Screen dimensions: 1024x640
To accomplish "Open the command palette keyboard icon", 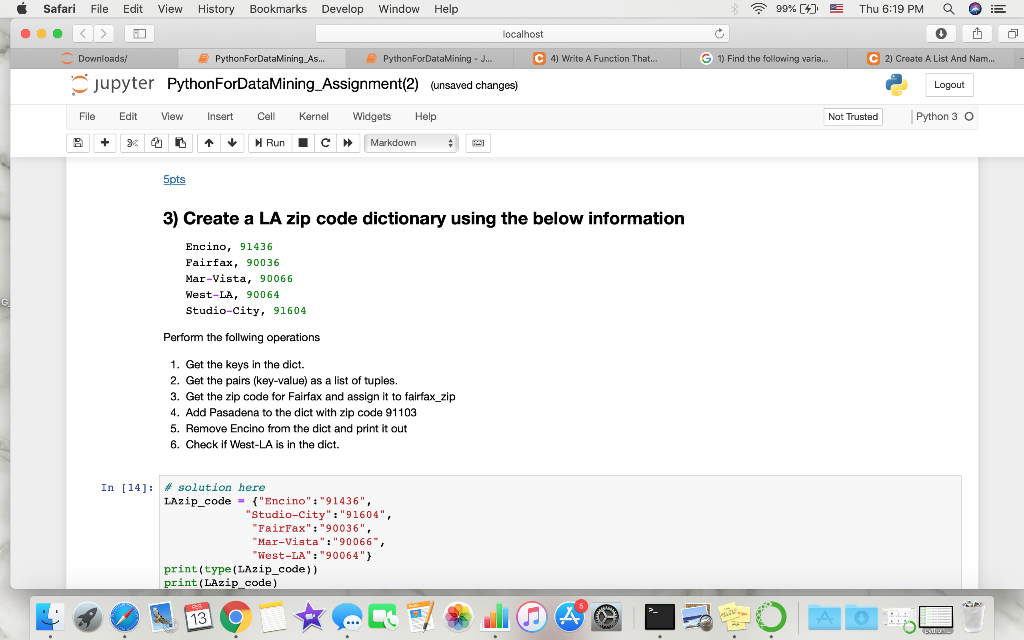I will 478,143.
